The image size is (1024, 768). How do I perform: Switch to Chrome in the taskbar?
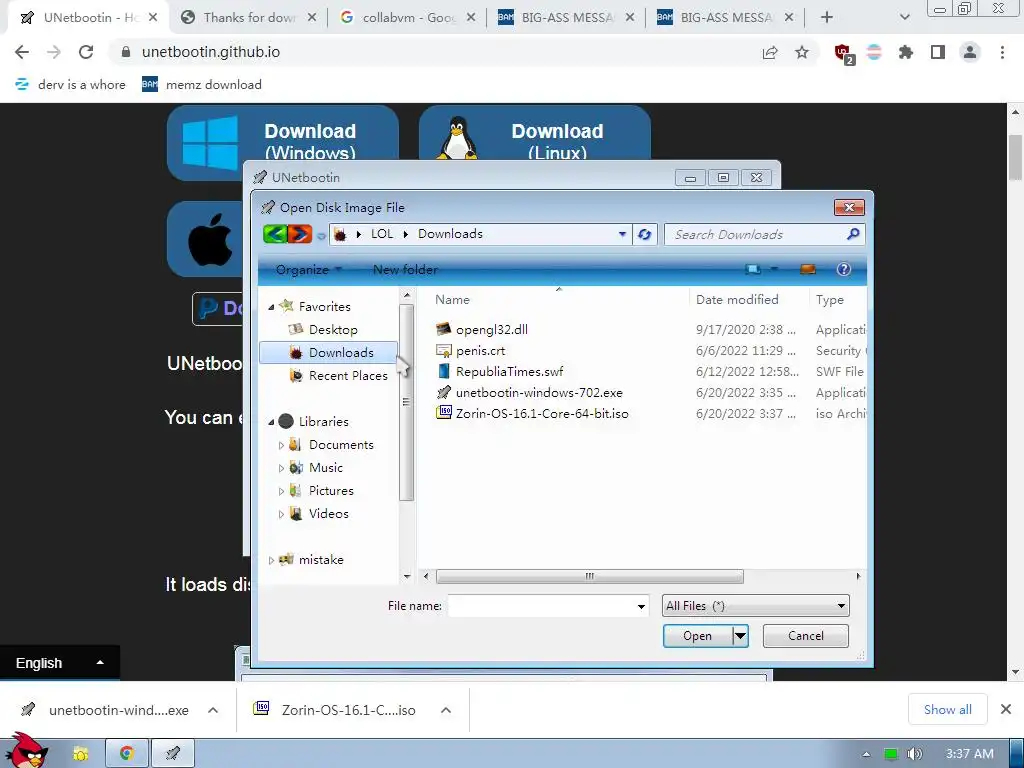click(127, 754)
